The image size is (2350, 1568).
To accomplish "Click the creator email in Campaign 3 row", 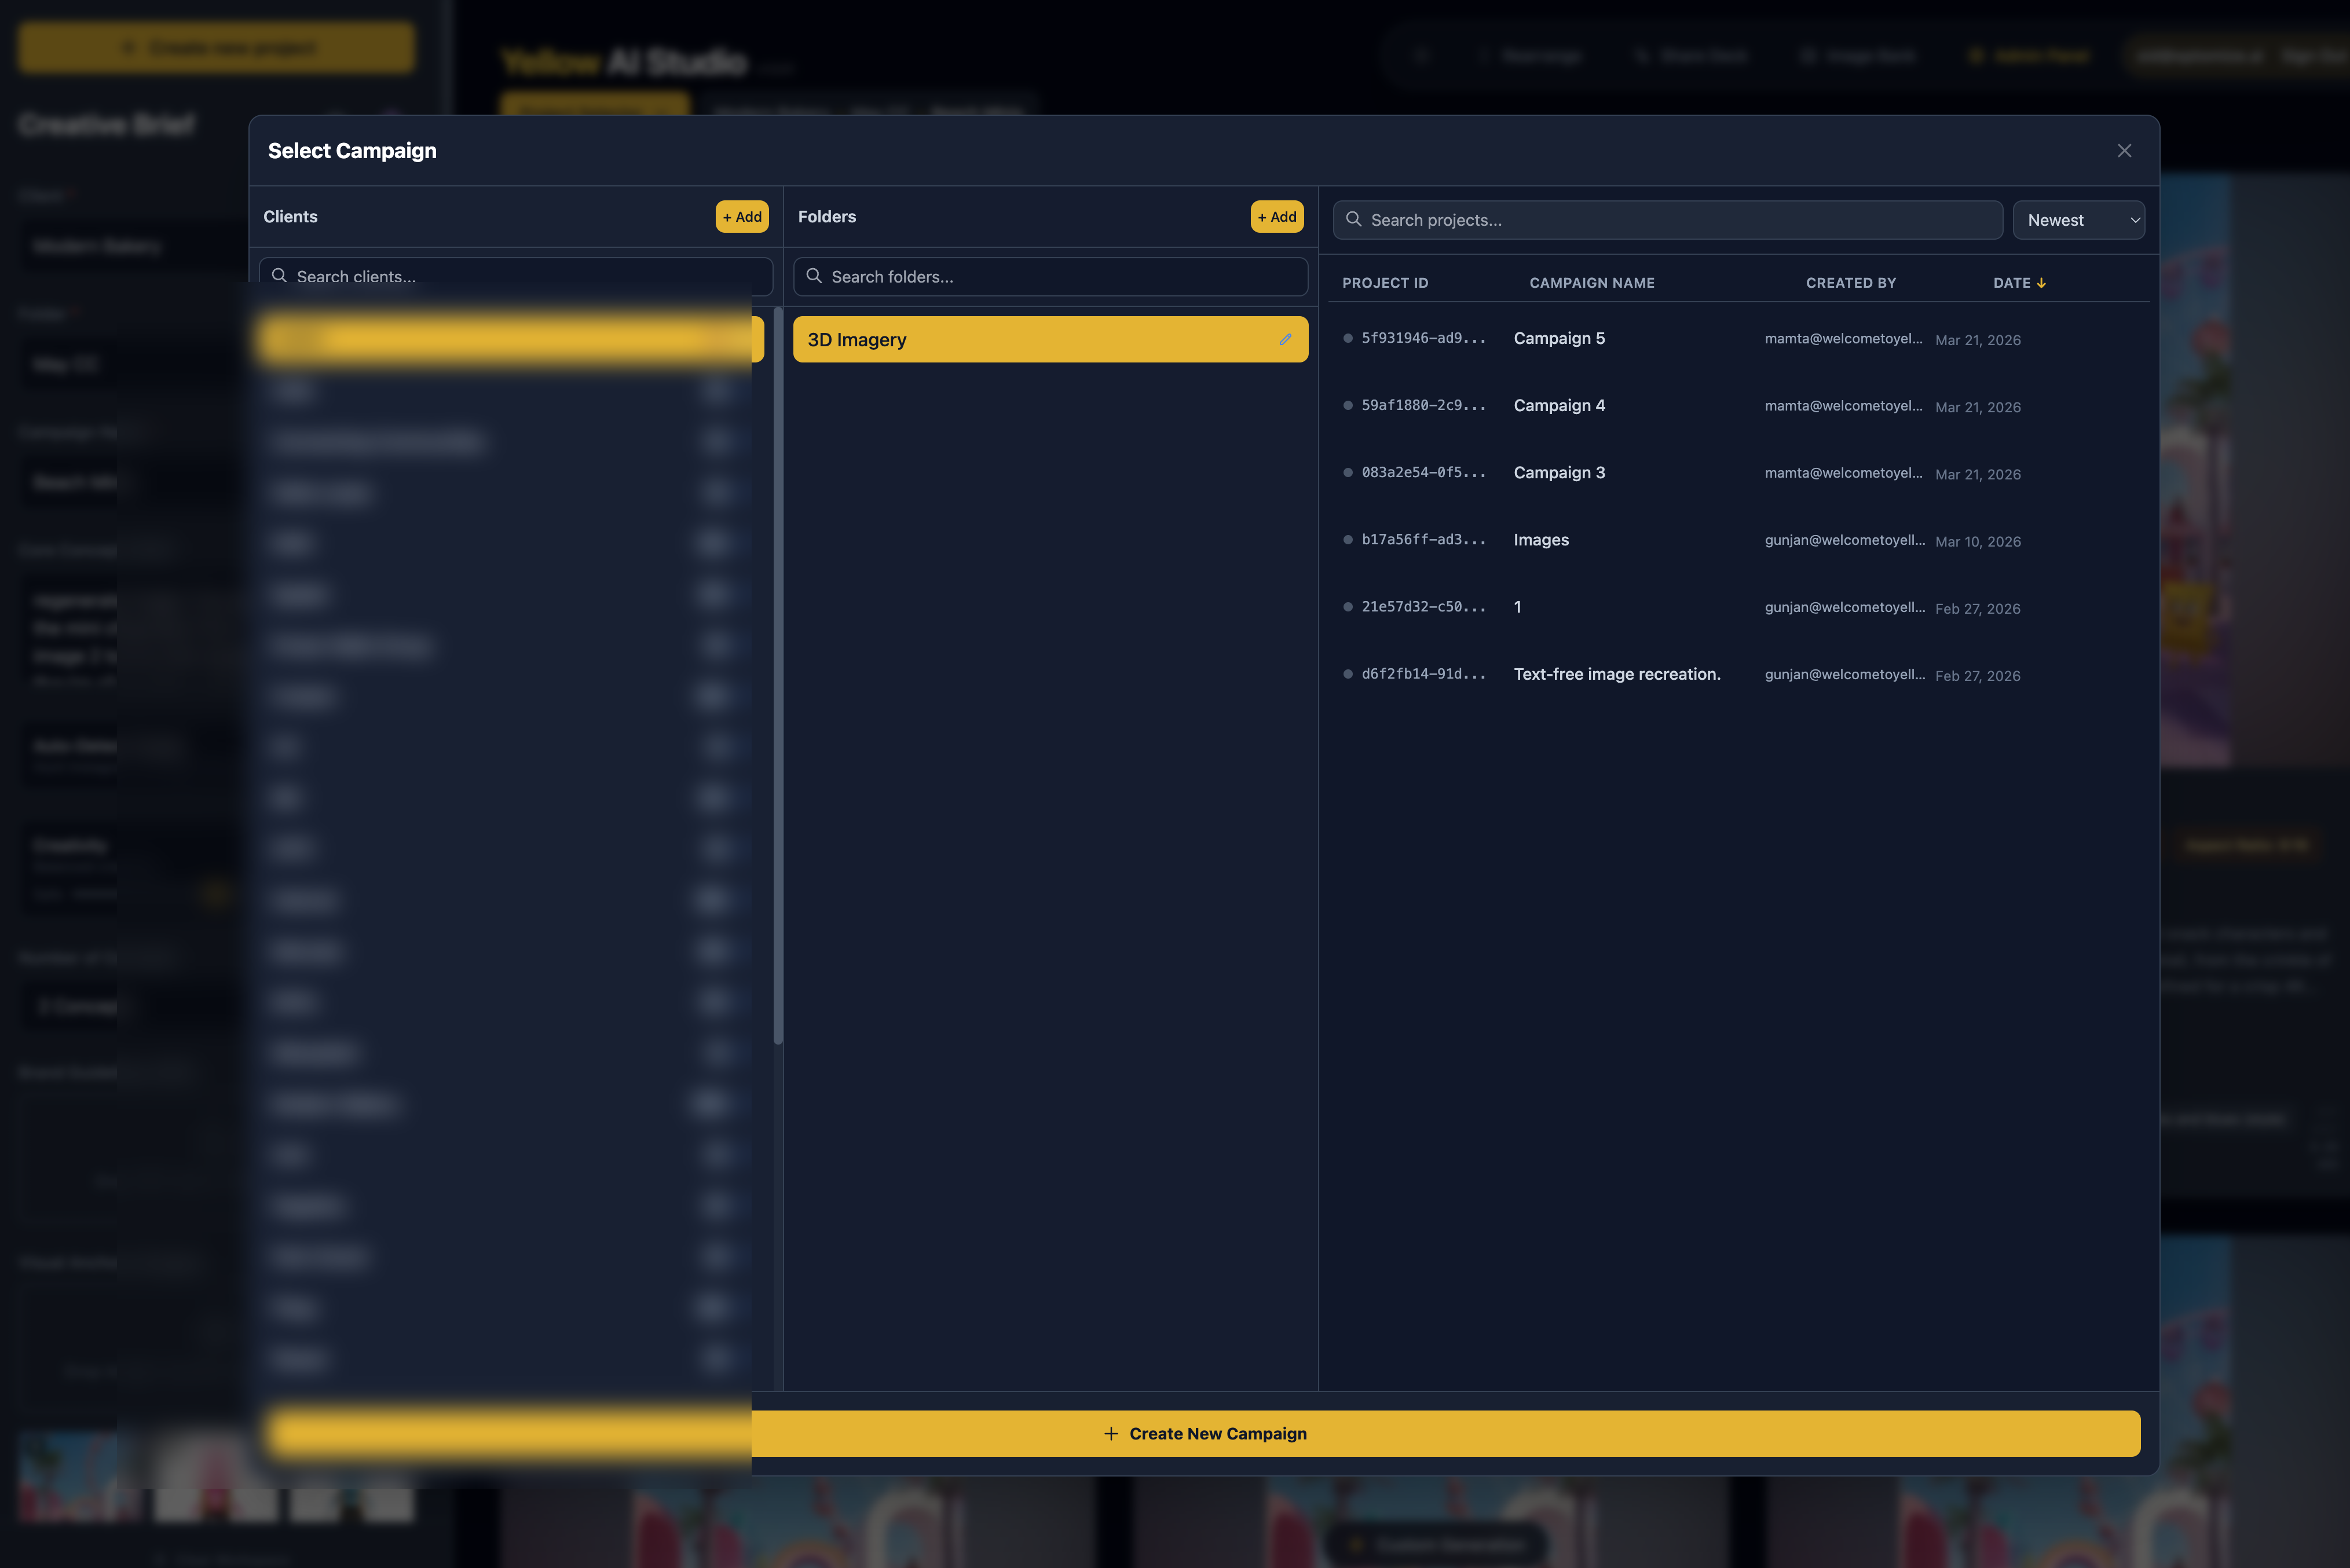I will pos(1843,473).
